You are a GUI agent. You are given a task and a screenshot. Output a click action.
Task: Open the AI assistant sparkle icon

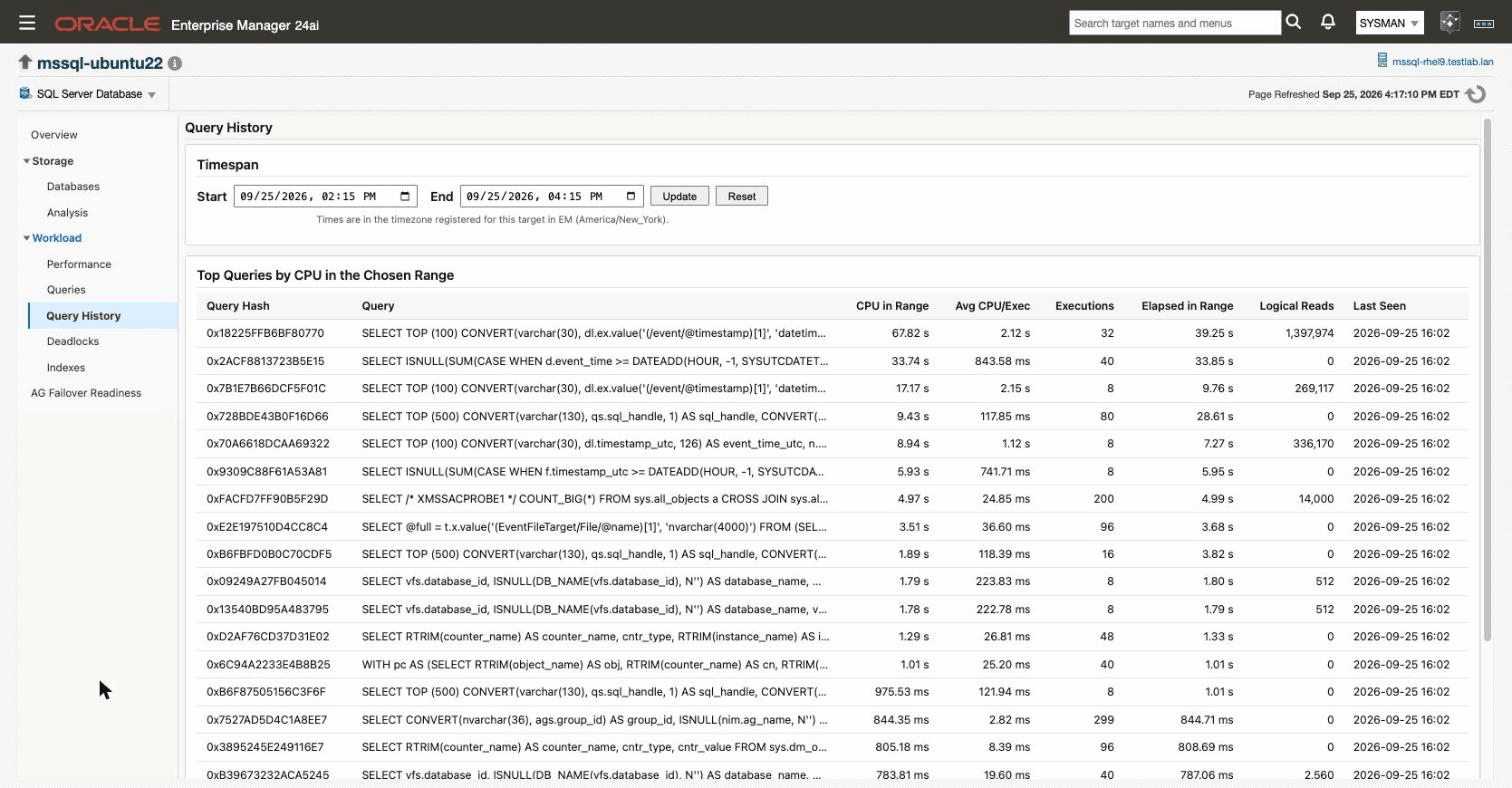point(1450,22)
